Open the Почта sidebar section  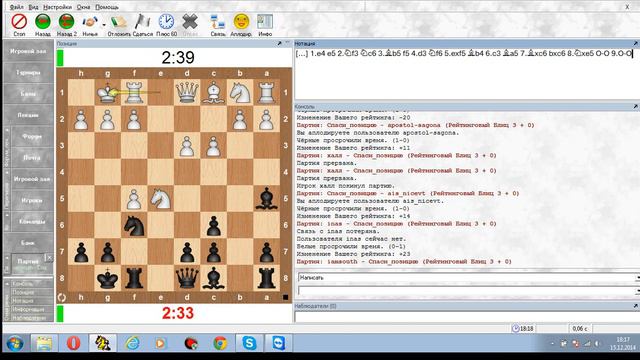pyautogui.click(x=32, y=158)
